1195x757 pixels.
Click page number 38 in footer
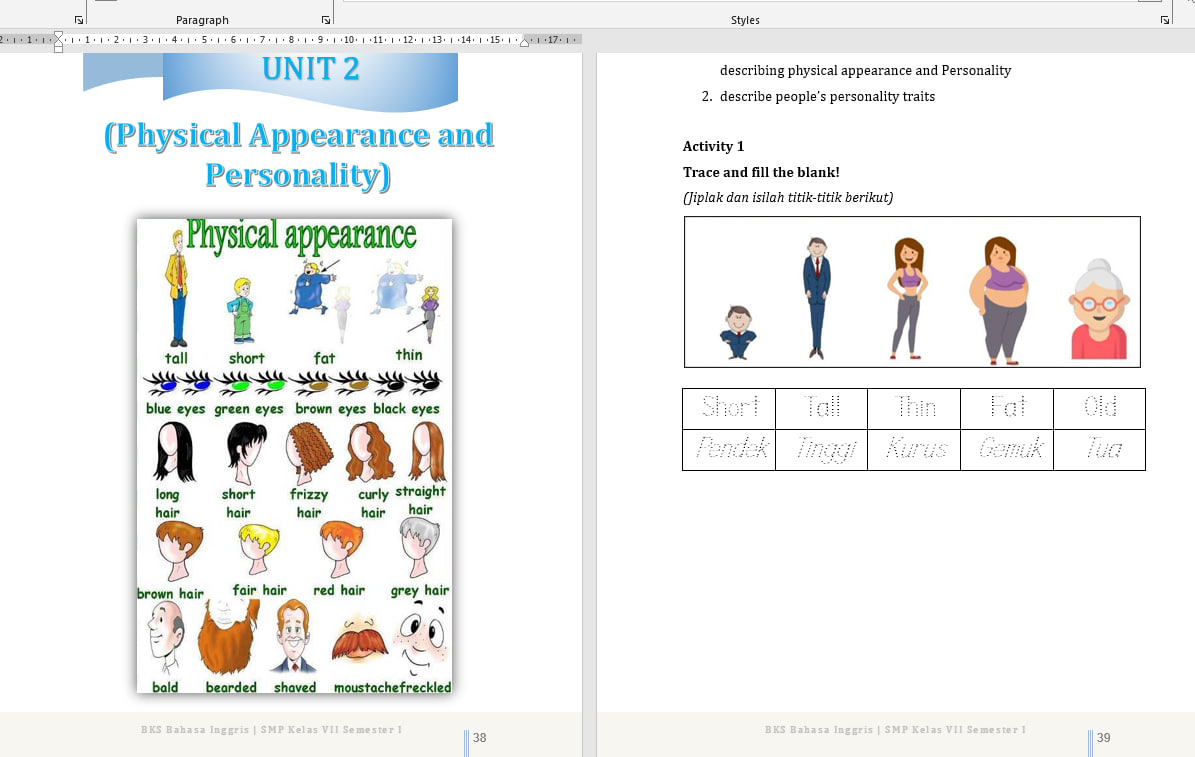click(479, 738)
